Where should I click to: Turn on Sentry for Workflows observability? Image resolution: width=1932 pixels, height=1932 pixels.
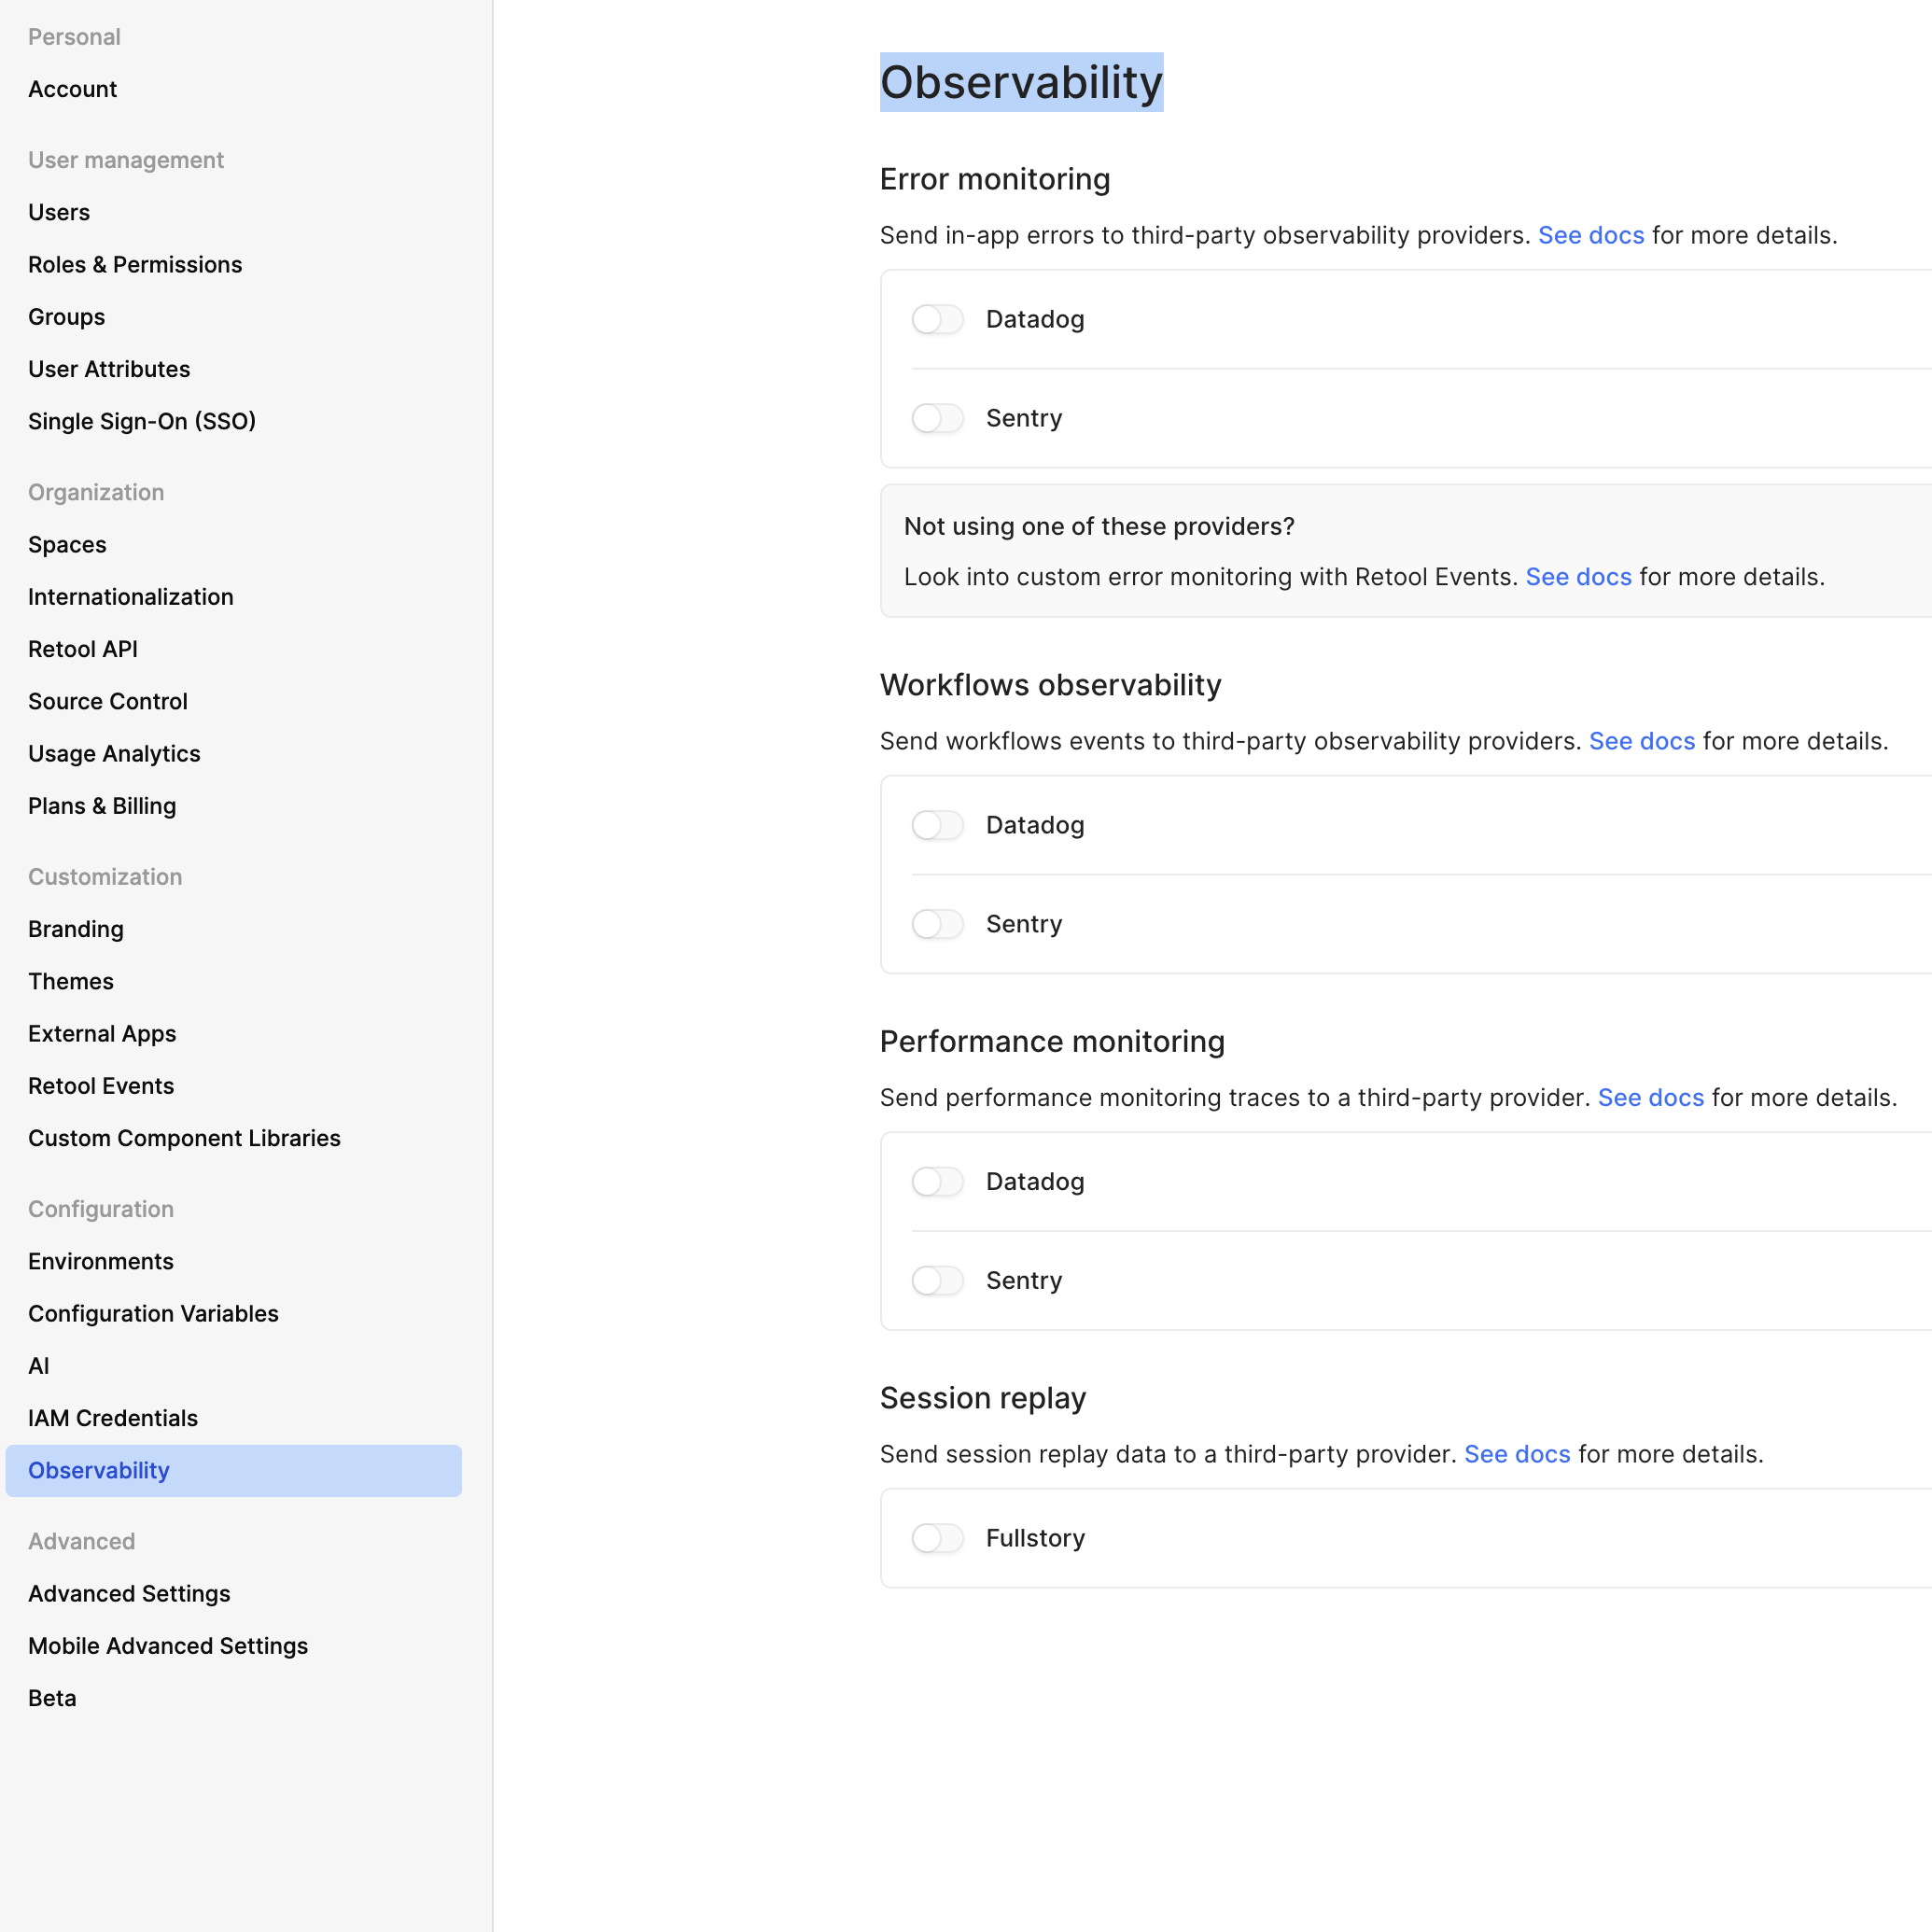(937, 924)
